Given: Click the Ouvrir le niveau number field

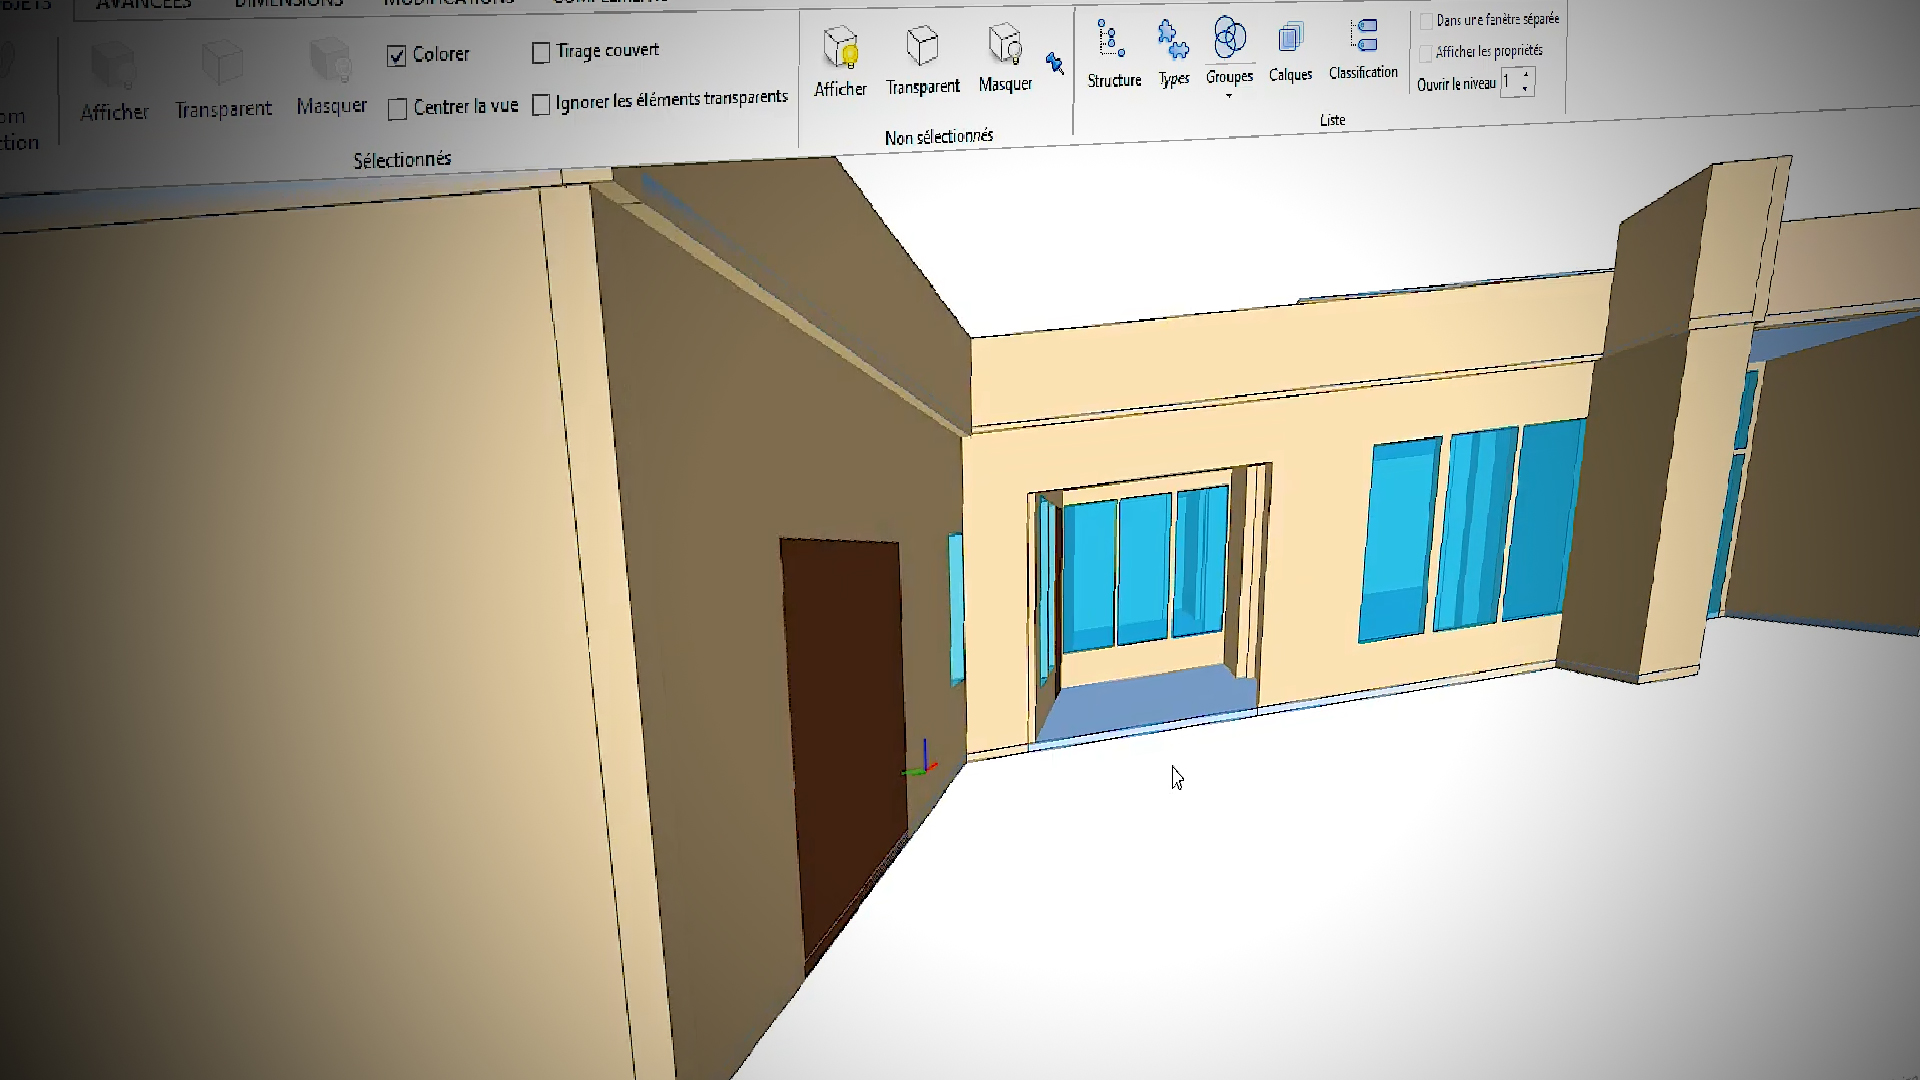Looking at the screenshot, I should point(1508,82).
